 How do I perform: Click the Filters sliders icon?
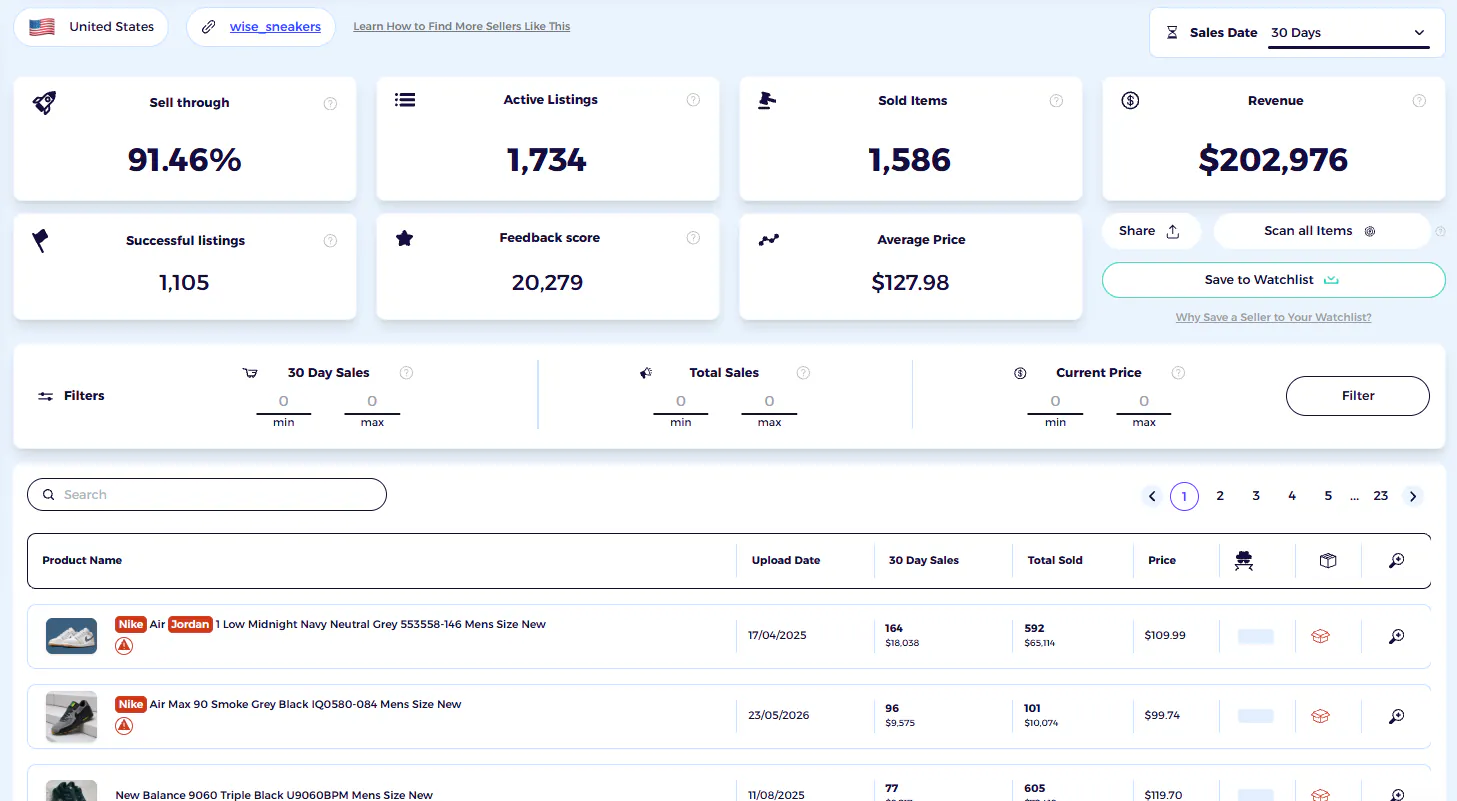point(46,396)
